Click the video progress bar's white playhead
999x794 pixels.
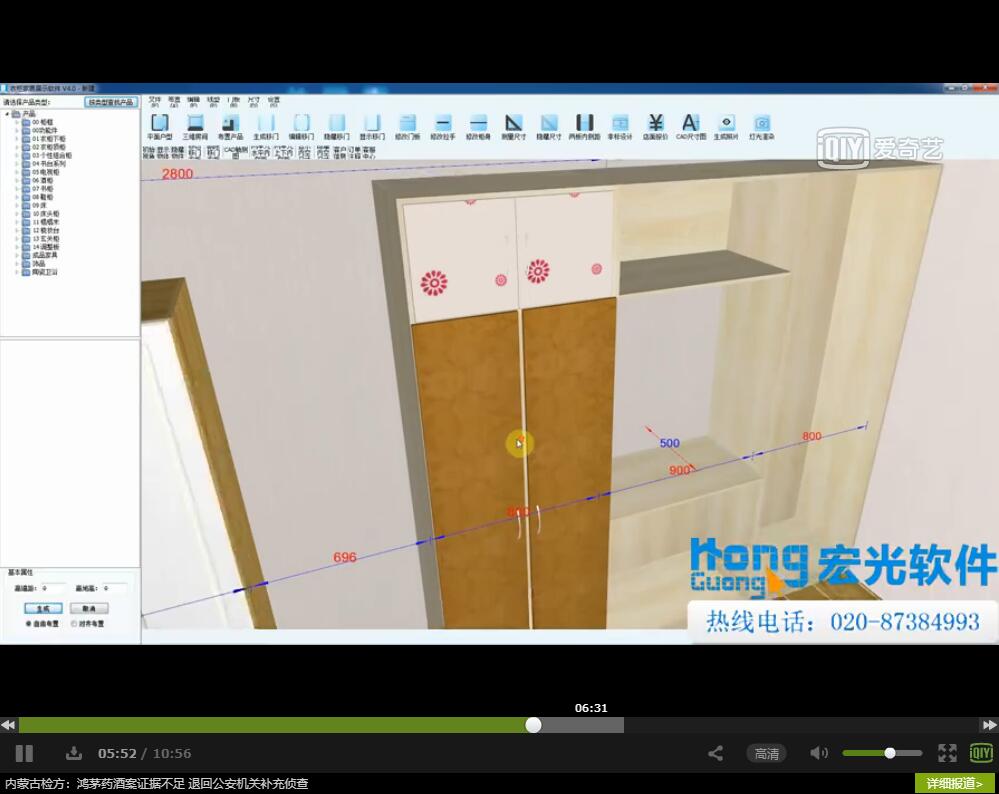(x=533, y=725)
